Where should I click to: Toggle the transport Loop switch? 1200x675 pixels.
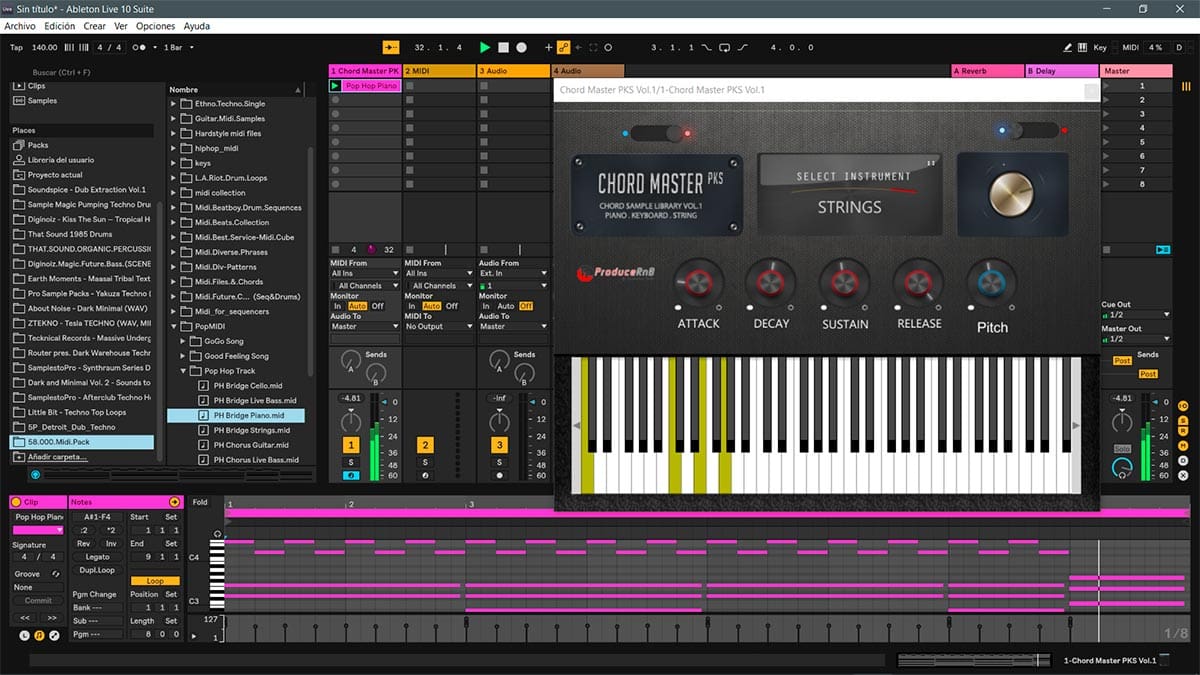tap(725, 47)
